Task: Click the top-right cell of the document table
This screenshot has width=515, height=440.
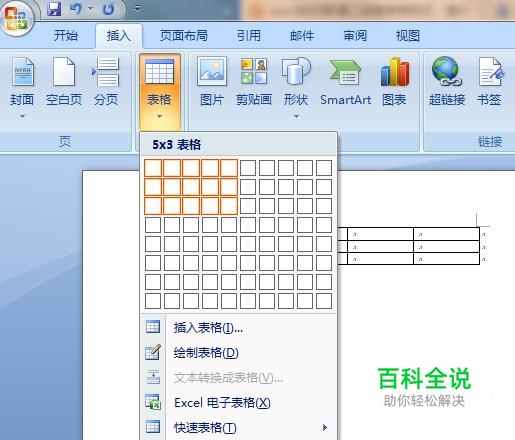Action: (446, 234)
